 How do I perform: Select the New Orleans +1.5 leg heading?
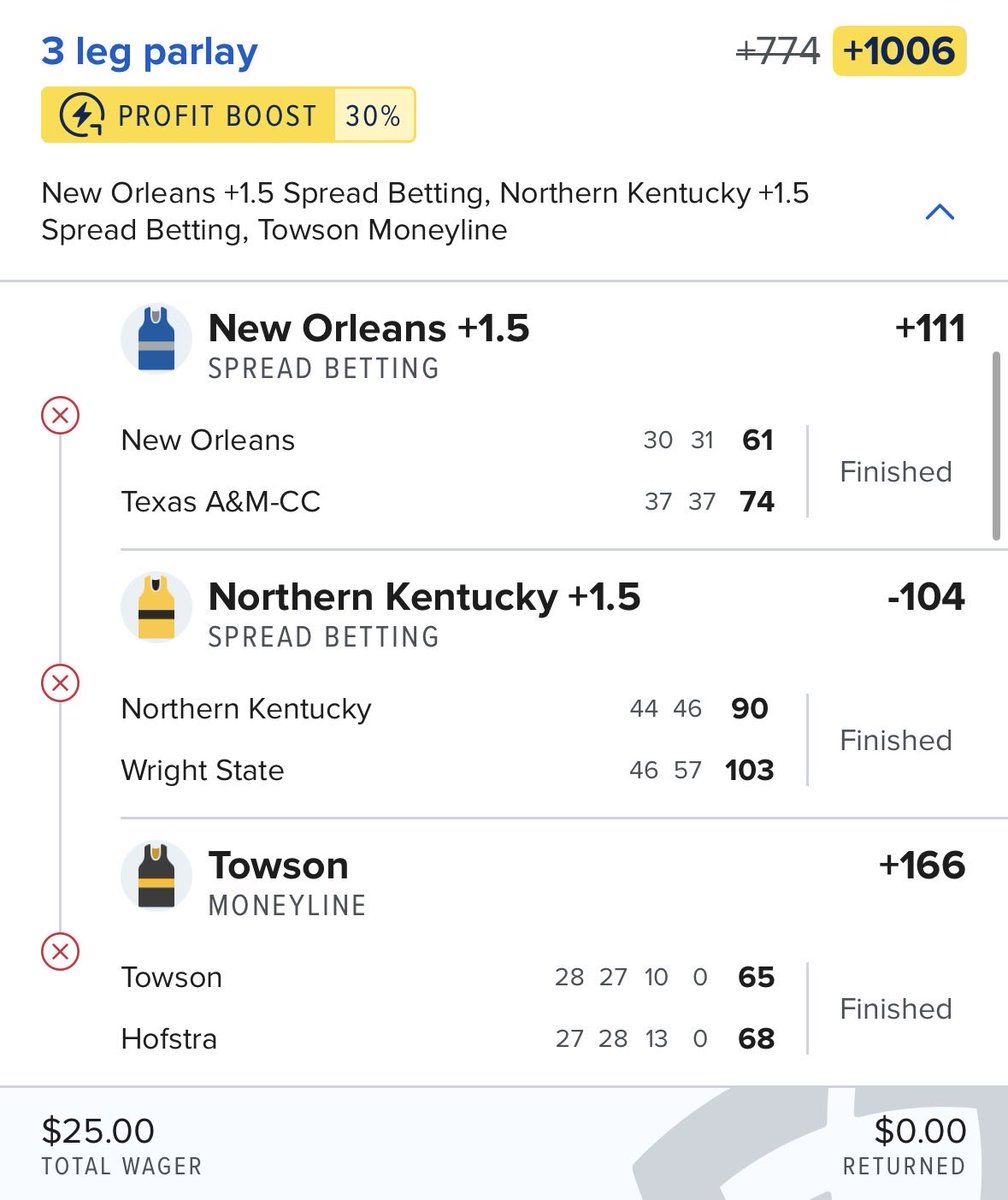tap(368, 328)
